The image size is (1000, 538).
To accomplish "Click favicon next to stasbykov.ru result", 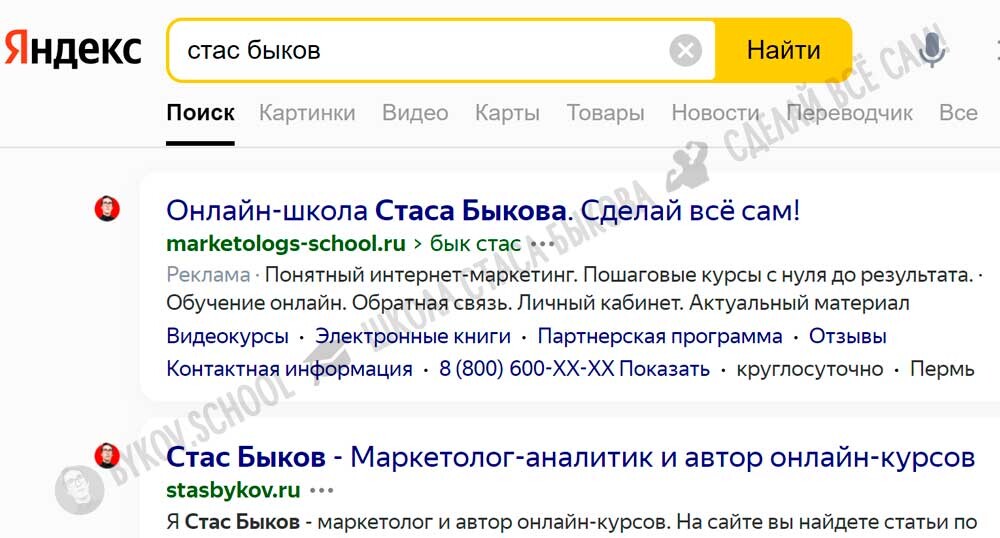I will tap(107, 455).
